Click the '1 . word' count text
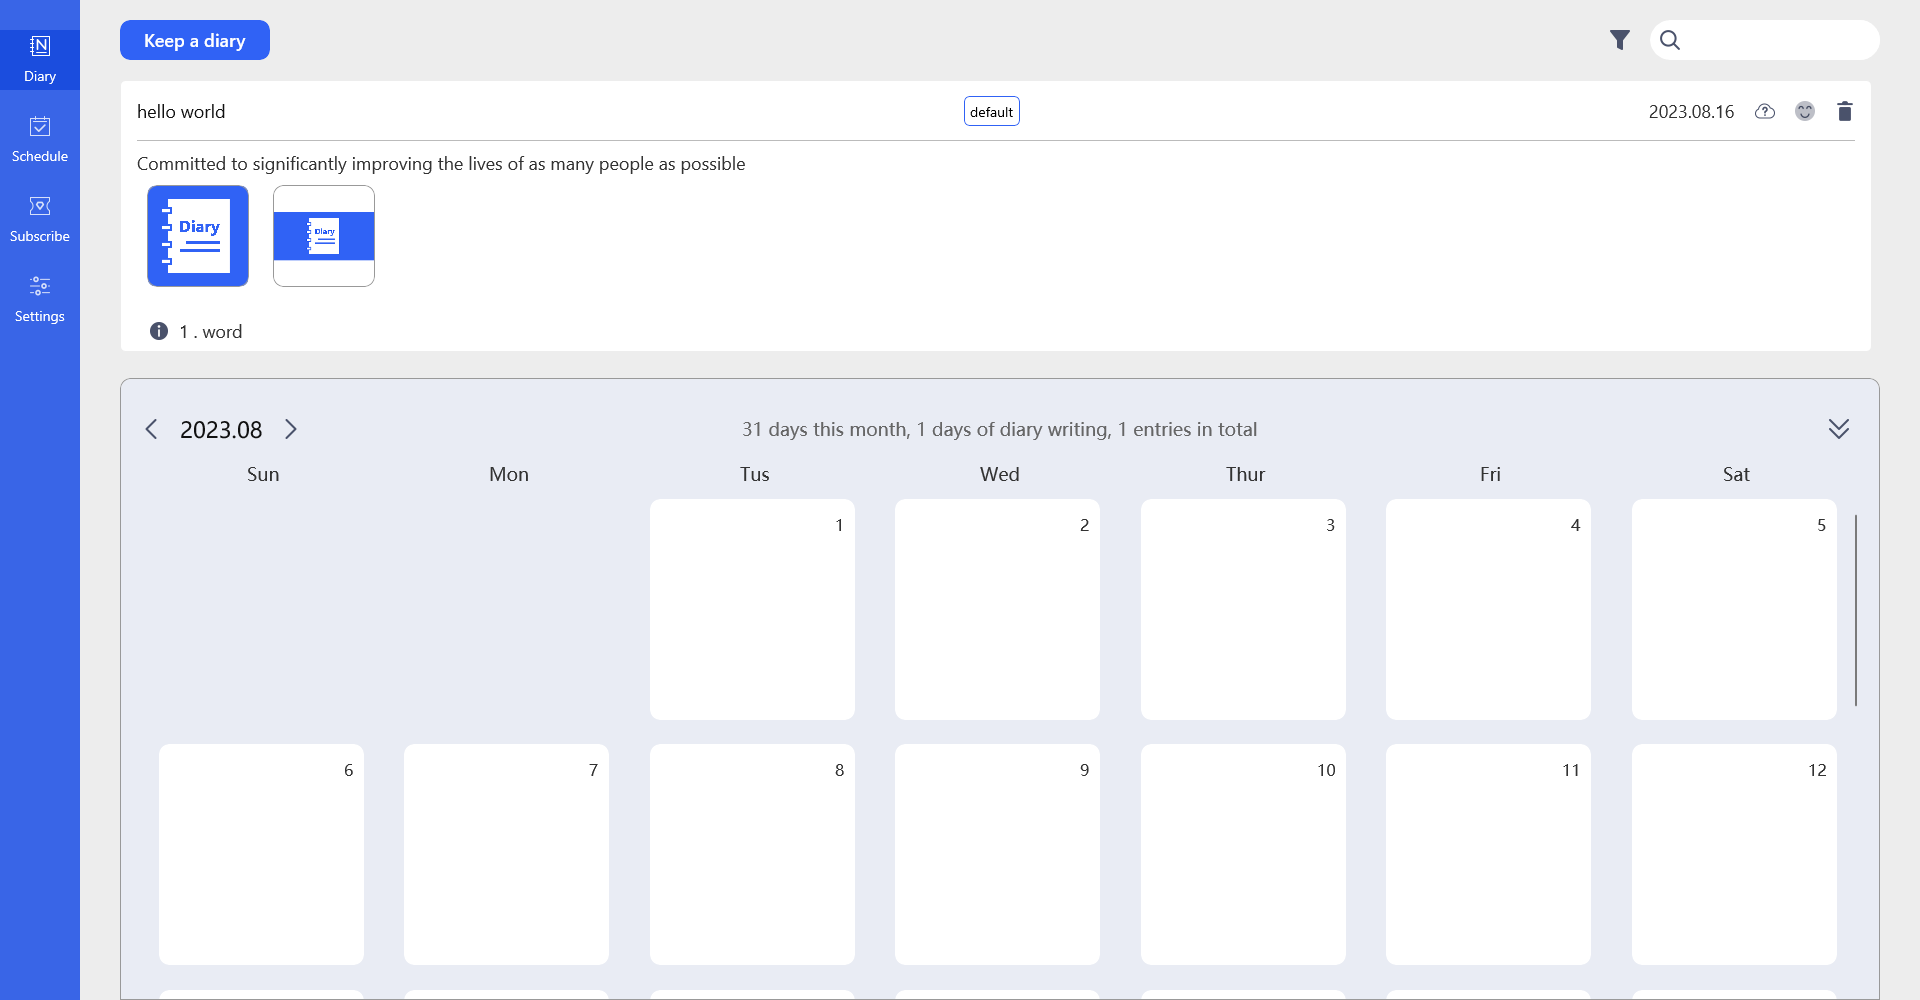The width and height of the screenshot is (1920, 1000). [x=211, y=332]
